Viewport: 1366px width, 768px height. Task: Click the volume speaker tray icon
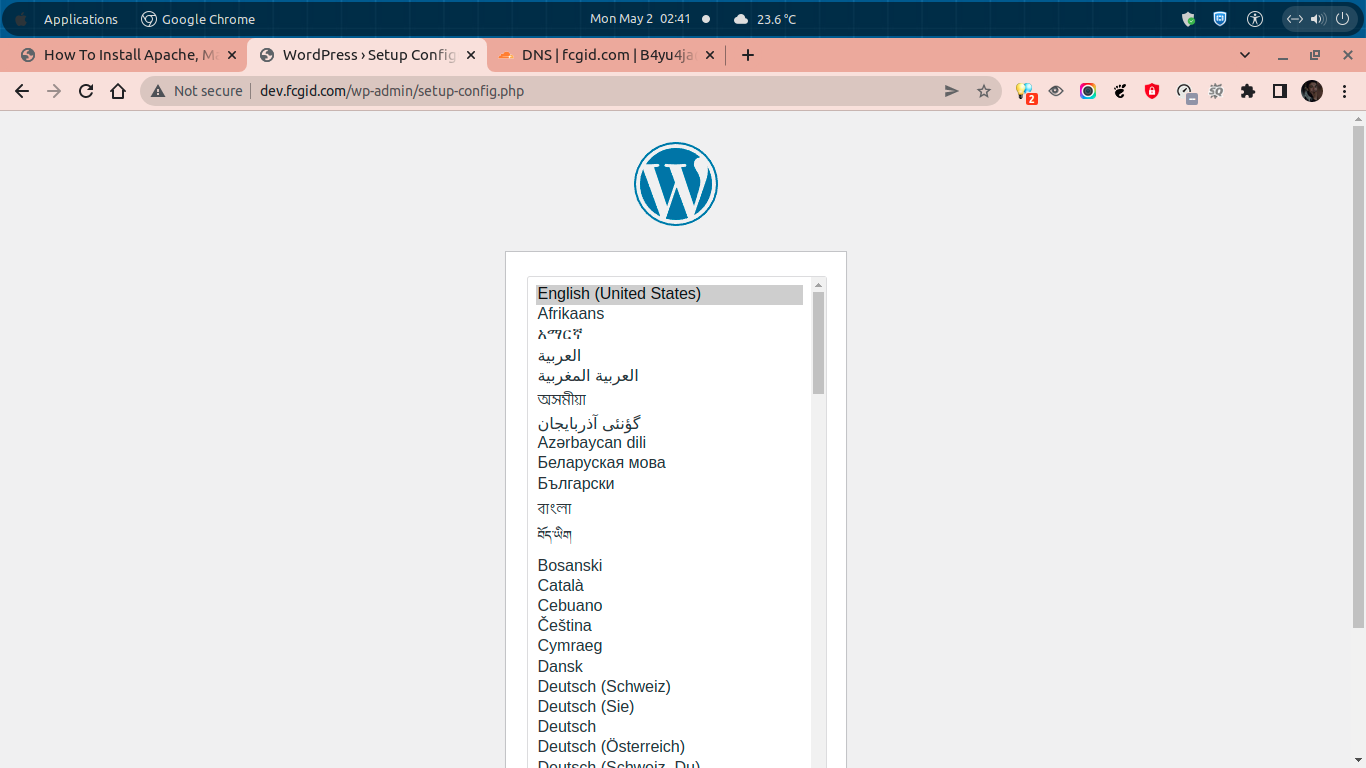tap(1318, 19)
